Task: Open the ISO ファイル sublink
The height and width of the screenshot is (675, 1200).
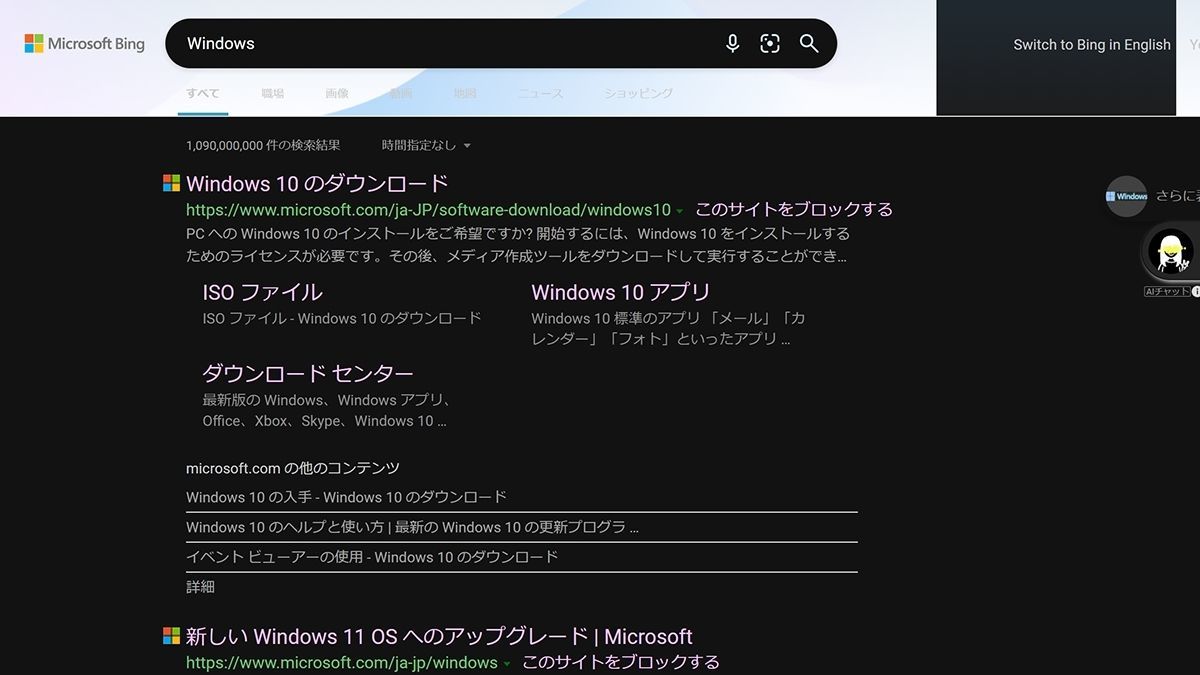Action: pos(263,292)
